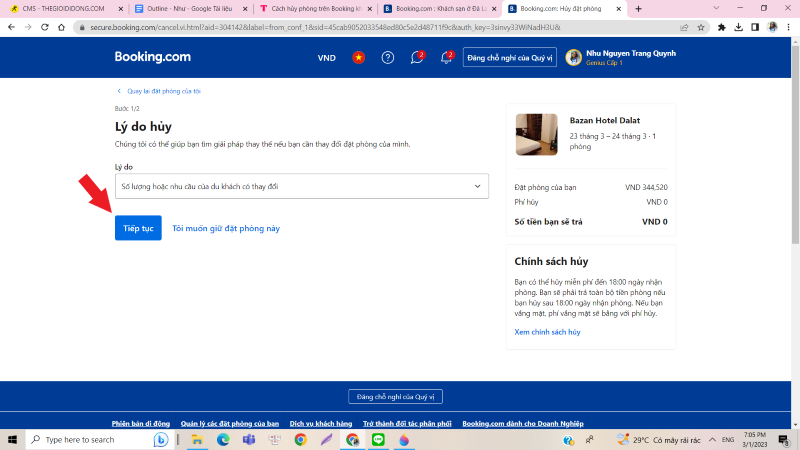The height and width of the screenshot is (450, 800).
Task: Open the Windows Start menu
Action: point(12,439)
